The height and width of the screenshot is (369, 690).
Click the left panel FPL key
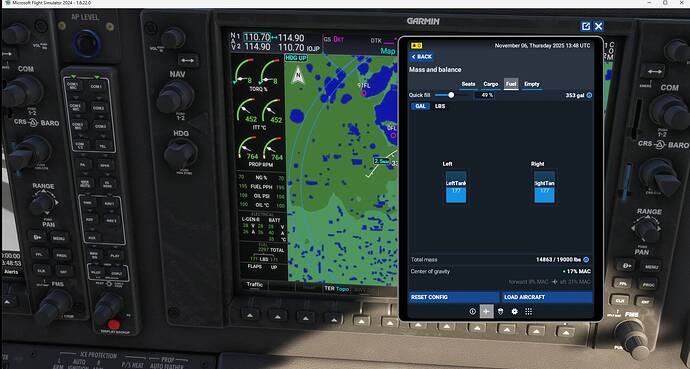click(x=39, y=254)
